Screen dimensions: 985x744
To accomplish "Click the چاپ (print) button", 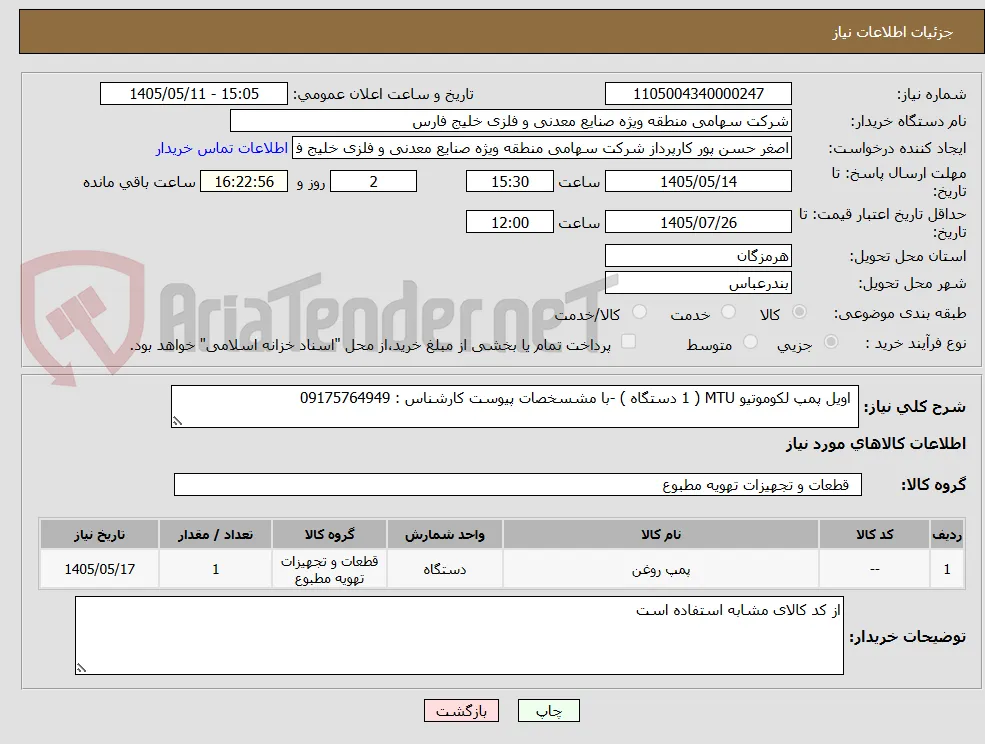I will 548,711.
